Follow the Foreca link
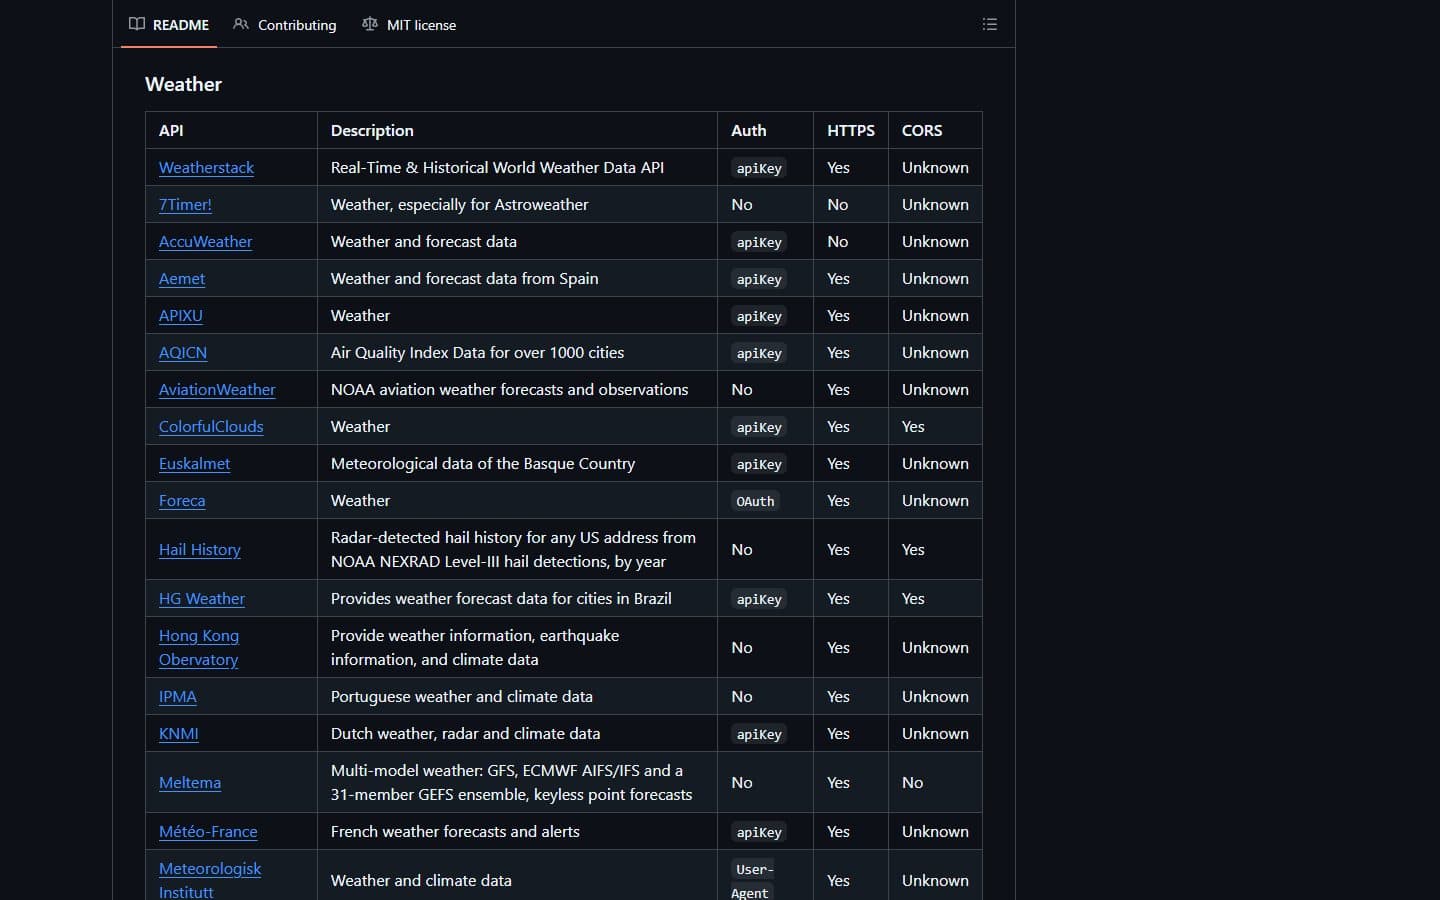 (182, 501)
